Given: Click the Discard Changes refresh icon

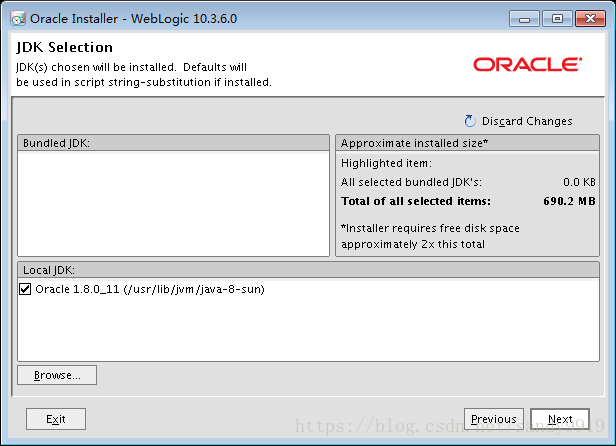Looking at the screenshot, I should pyautogui.click(x=470, y=121).
